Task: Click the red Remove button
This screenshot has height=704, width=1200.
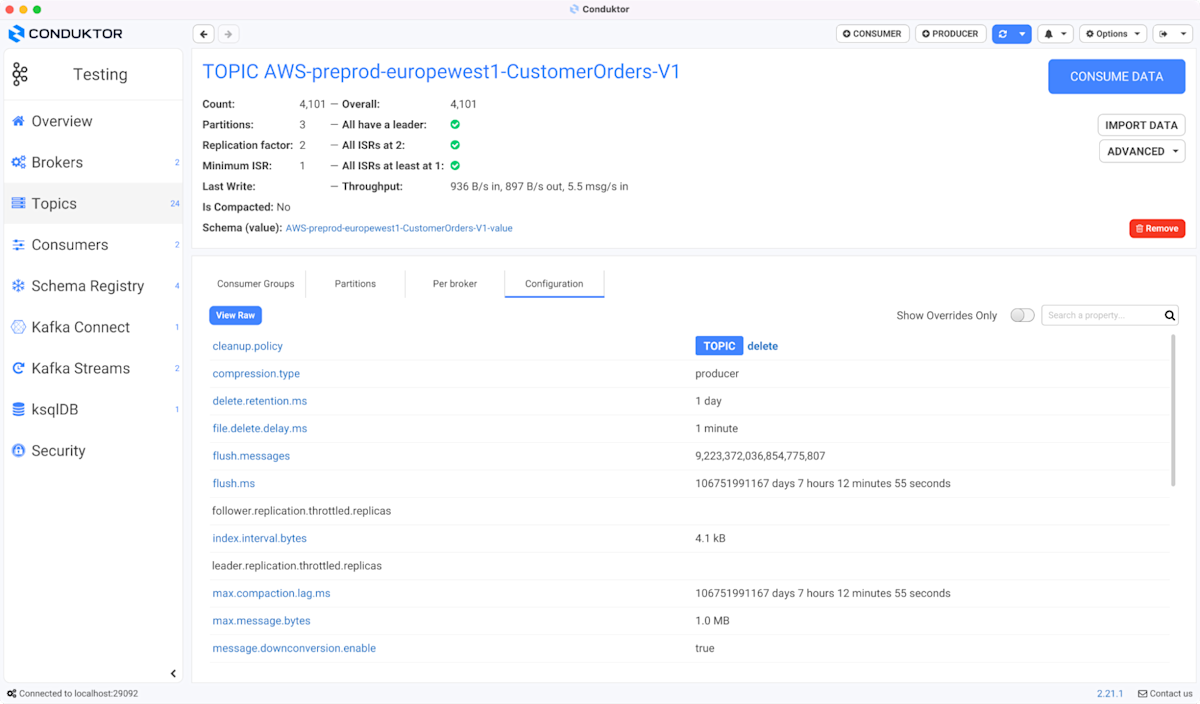Action: coord(1157,228)
